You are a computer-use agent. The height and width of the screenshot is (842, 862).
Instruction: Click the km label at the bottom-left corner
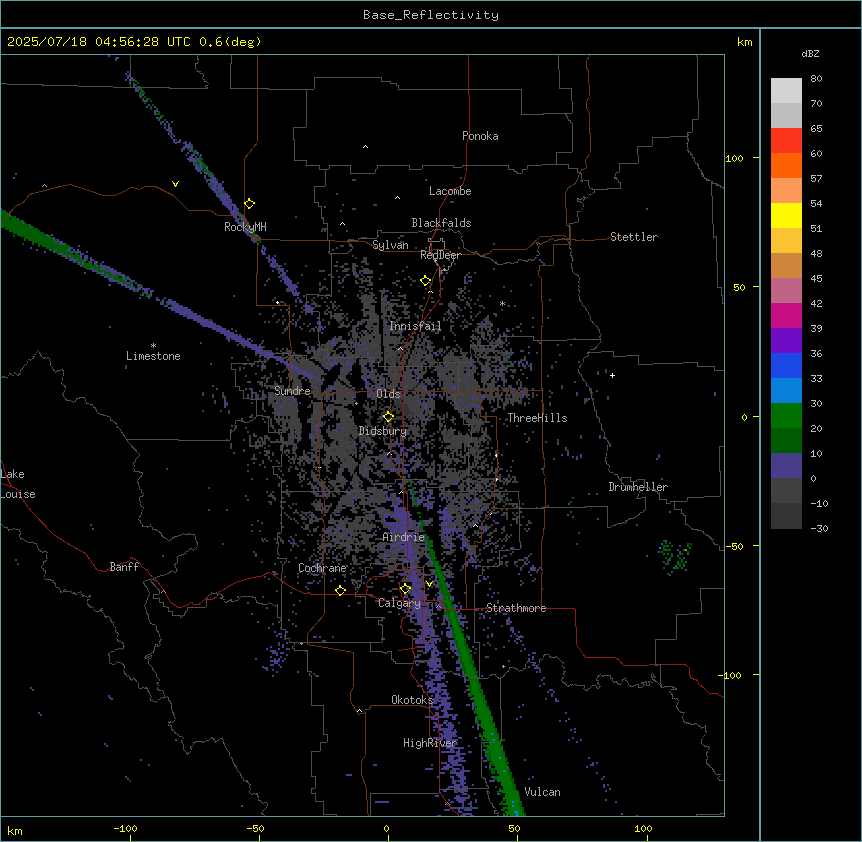click(x=15, y=830)
